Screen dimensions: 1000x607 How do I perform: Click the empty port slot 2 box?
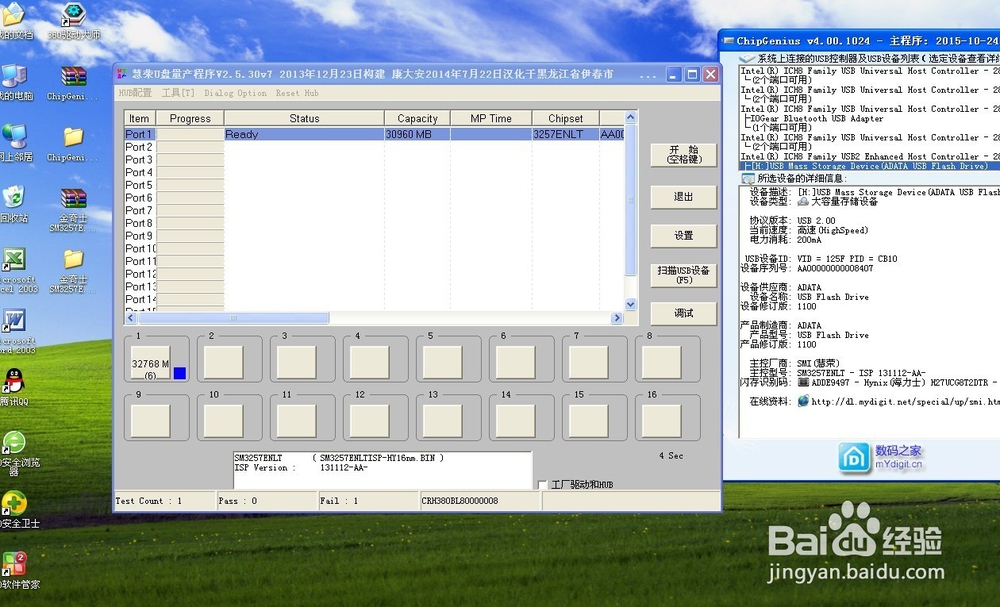point(224,363)
